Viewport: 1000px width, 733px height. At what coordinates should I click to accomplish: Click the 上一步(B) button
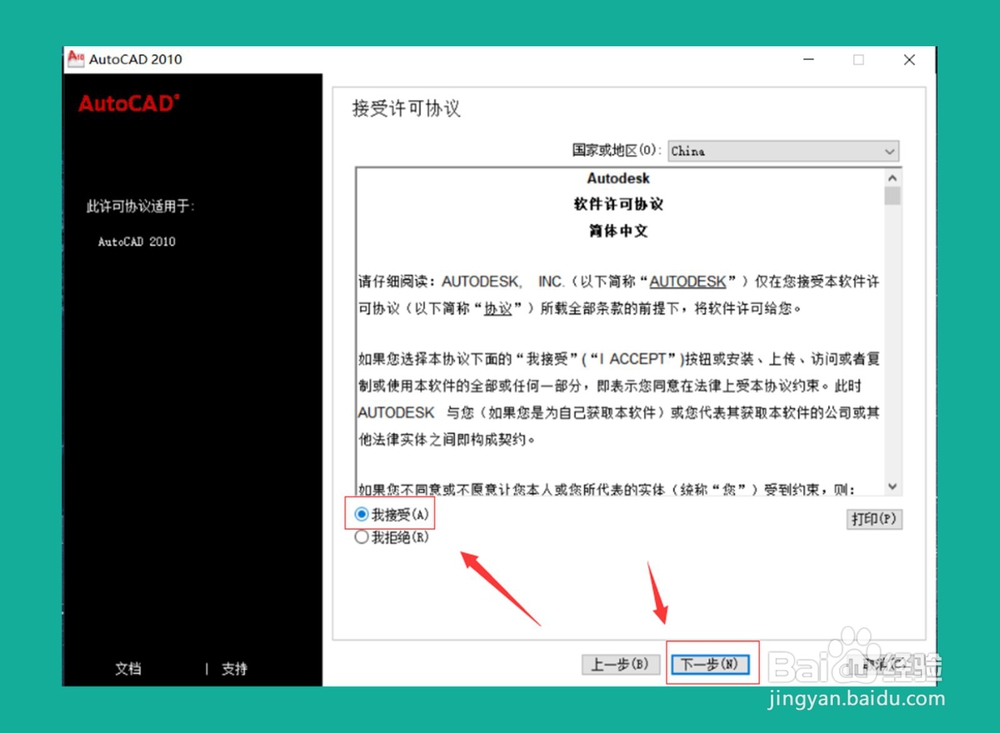(620, 664)
